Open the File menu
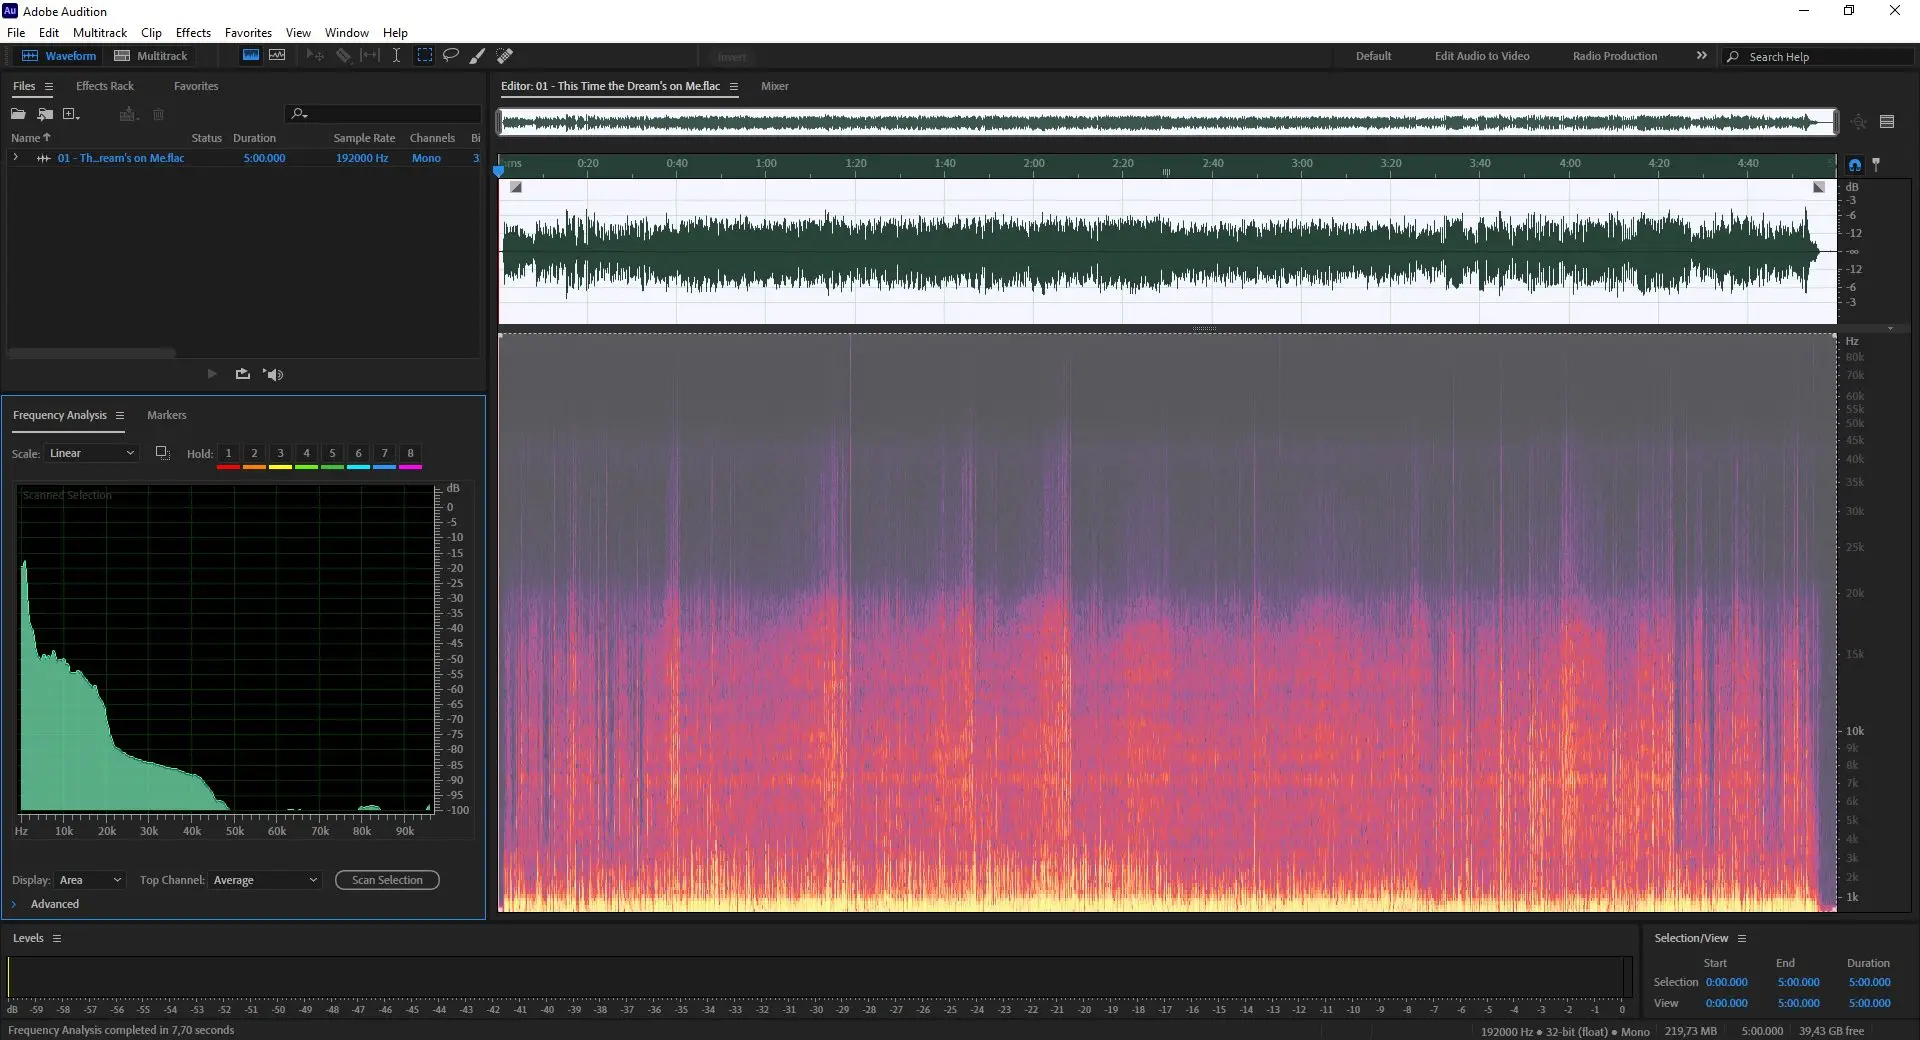Viewport: 1920px width, 1040px height. click(x=16, y=33)
